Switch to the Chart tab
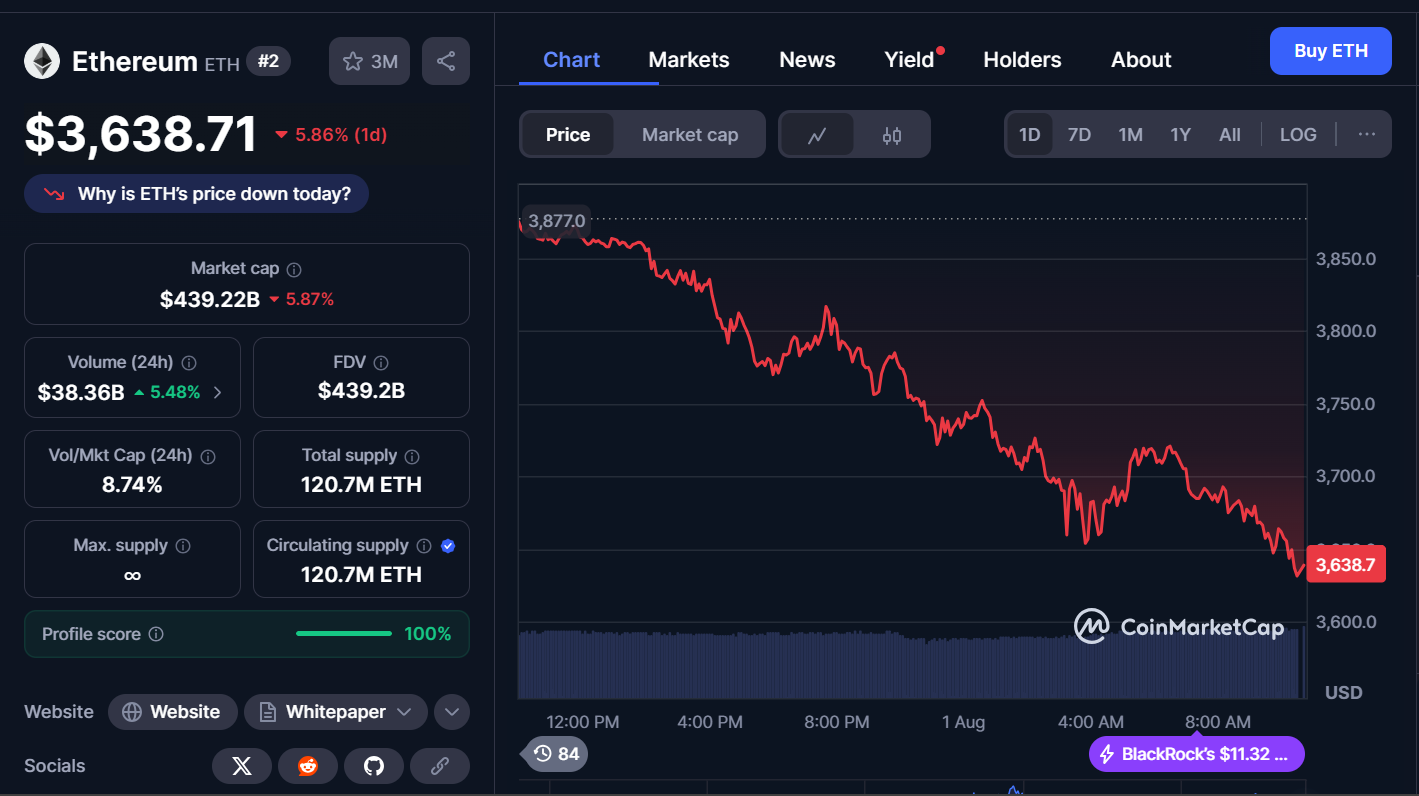1419x796 pixels. coord(571,60)
